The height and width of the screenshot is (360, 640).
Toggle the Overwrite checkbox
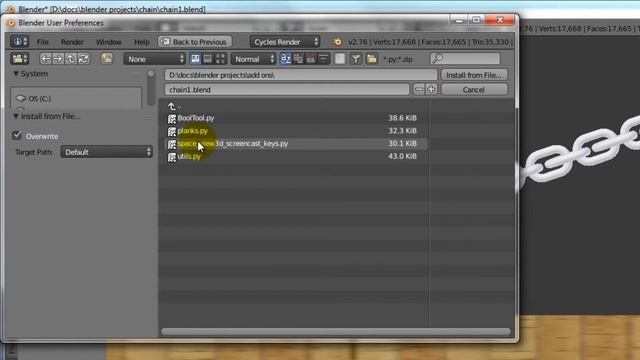click(17, 136)
